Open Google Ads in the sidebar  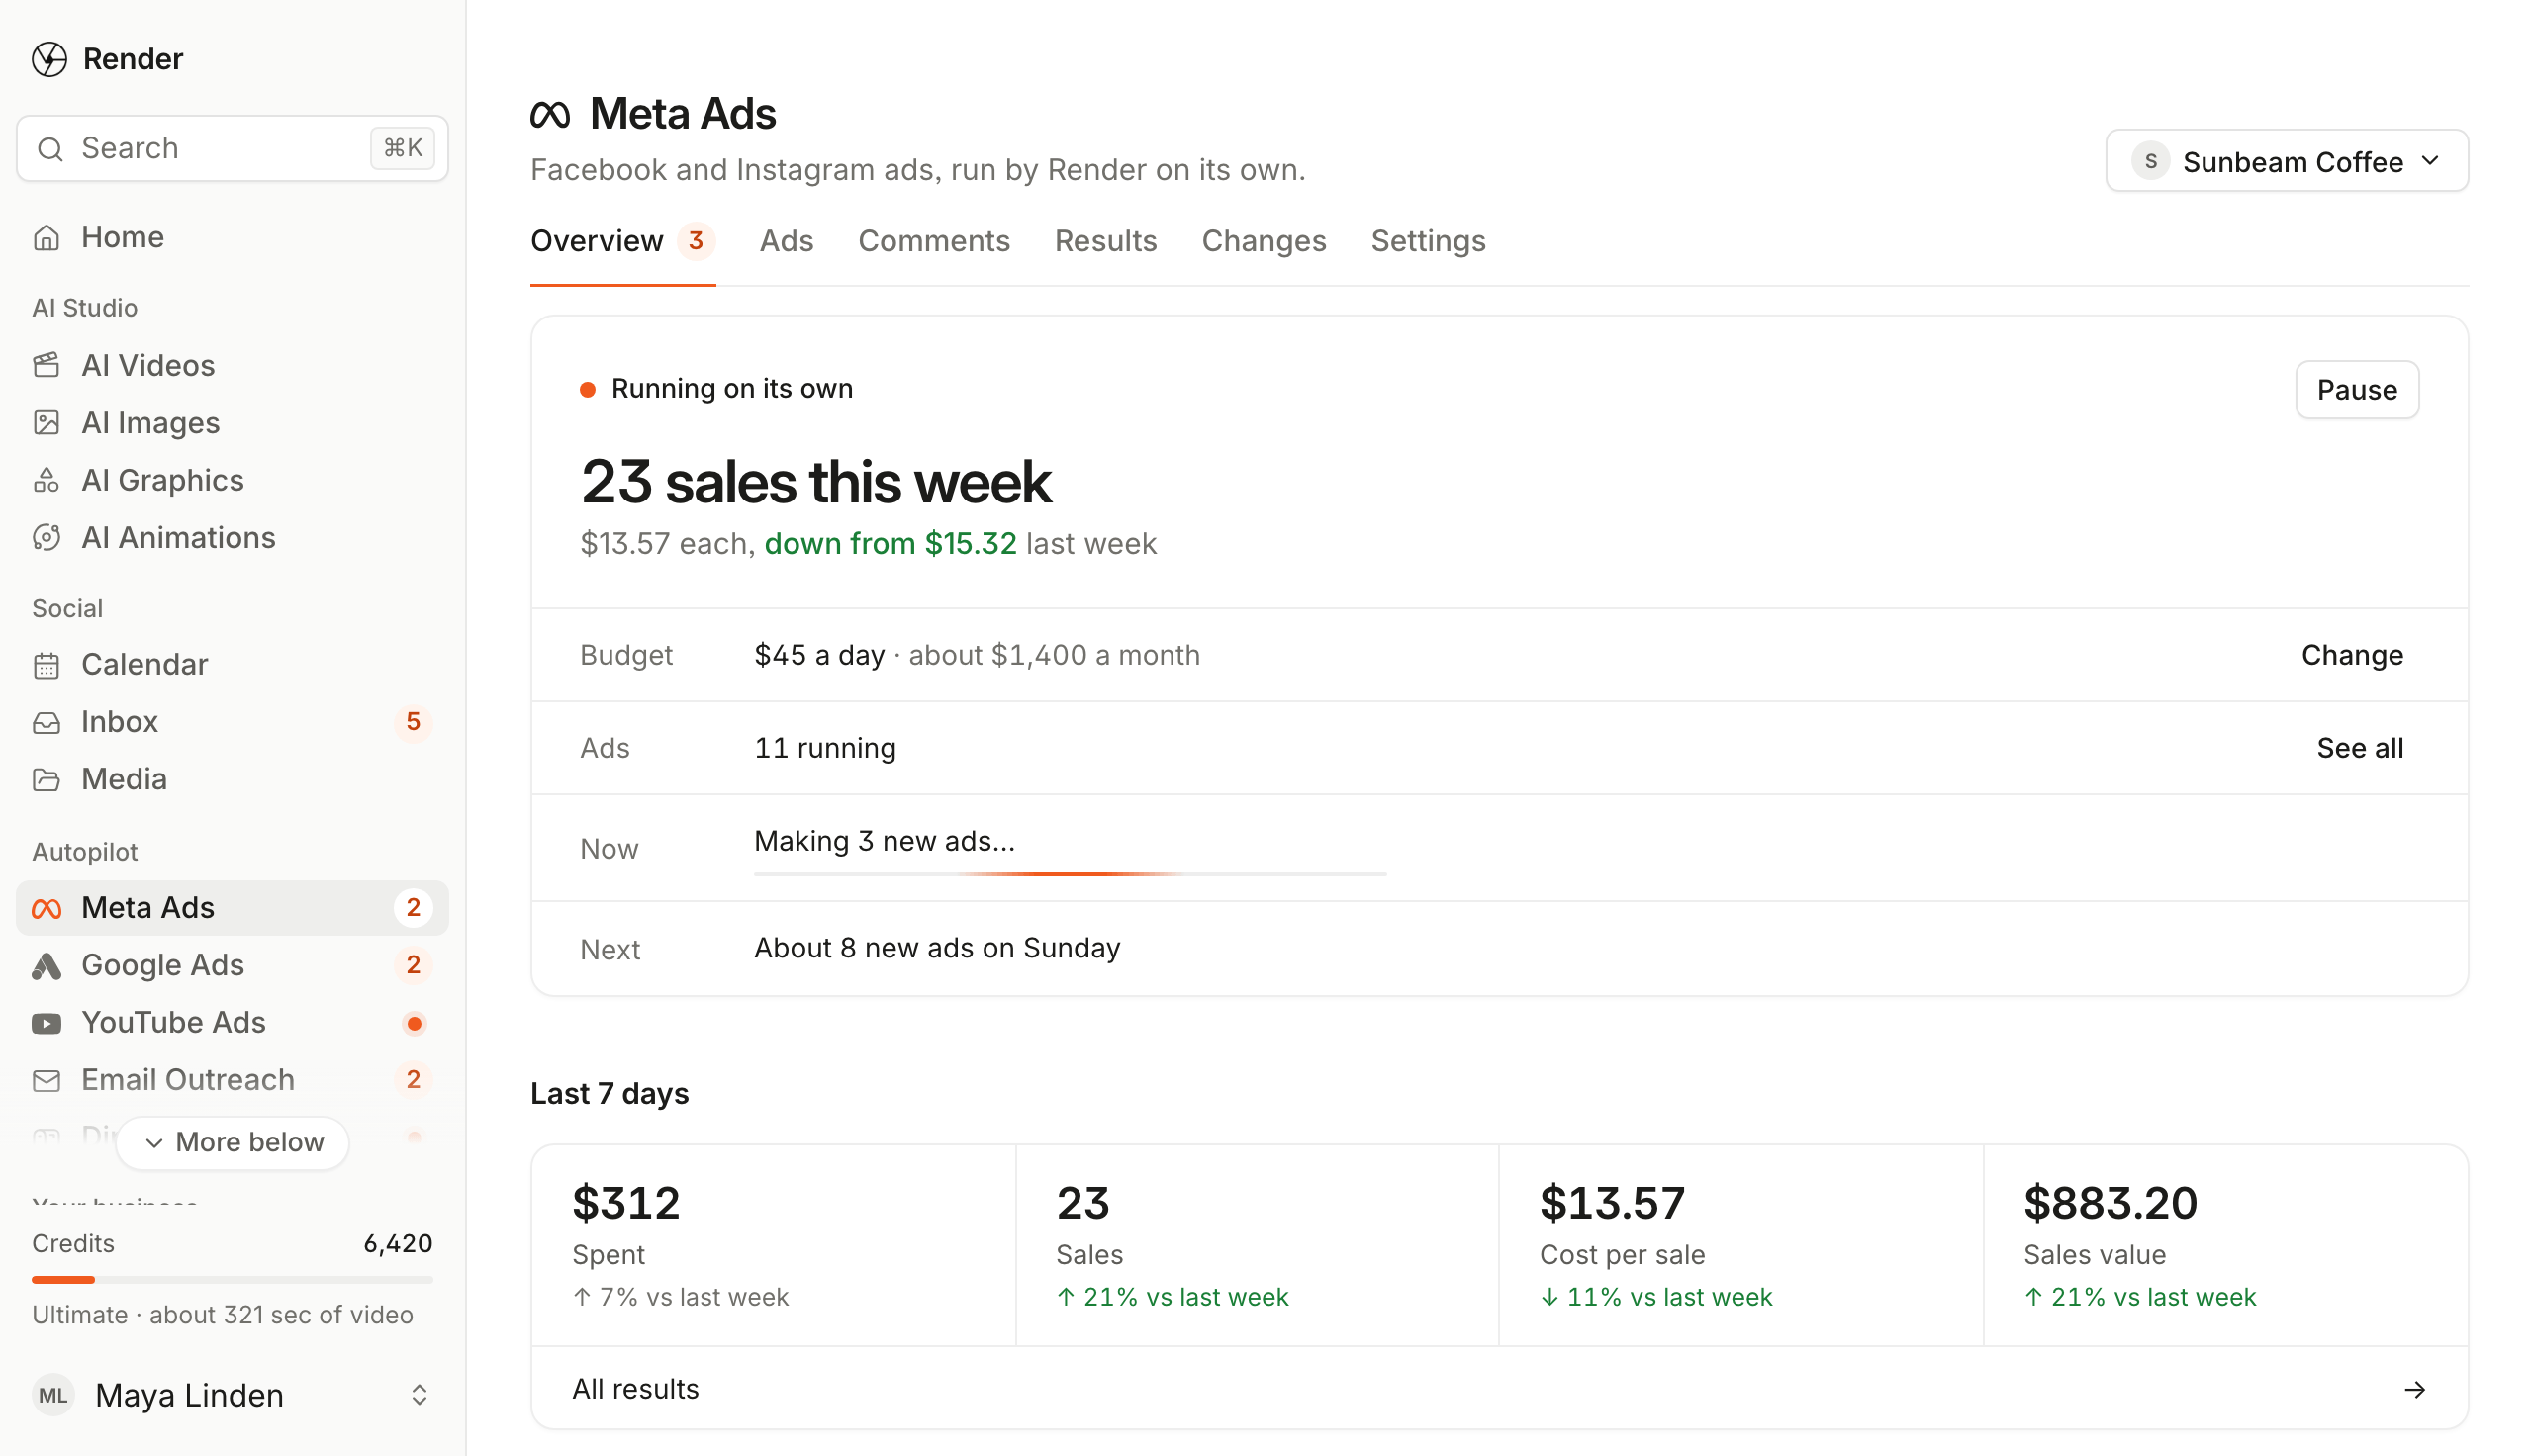click(232, 965)
